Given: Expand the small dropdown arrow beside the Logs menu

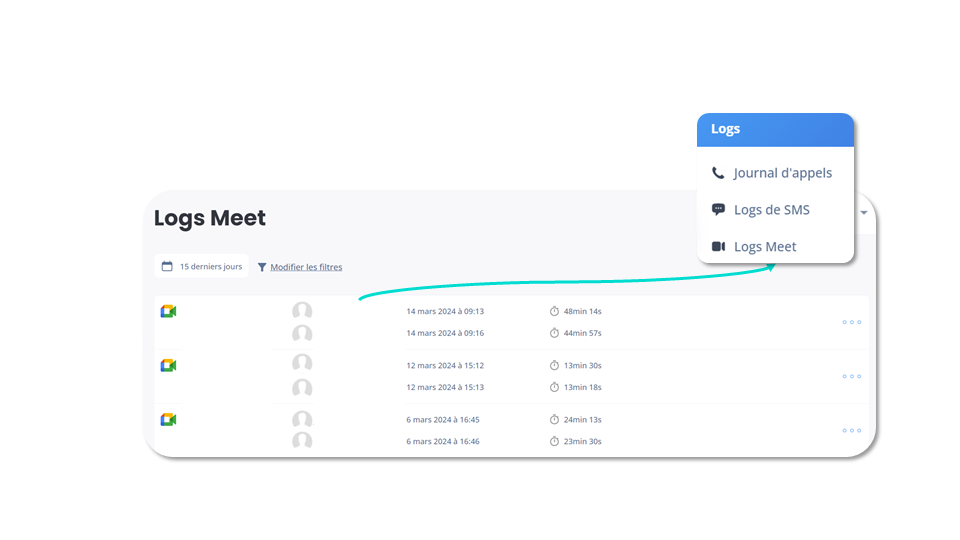Looking at the screenshot, I should (x=864, y=212).
